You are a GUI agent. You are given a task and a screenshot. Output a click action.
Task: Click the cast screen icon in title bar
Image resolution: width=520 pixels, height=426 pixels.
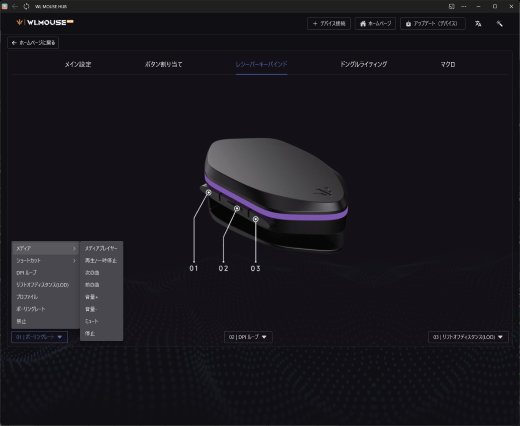coord(452,6)
